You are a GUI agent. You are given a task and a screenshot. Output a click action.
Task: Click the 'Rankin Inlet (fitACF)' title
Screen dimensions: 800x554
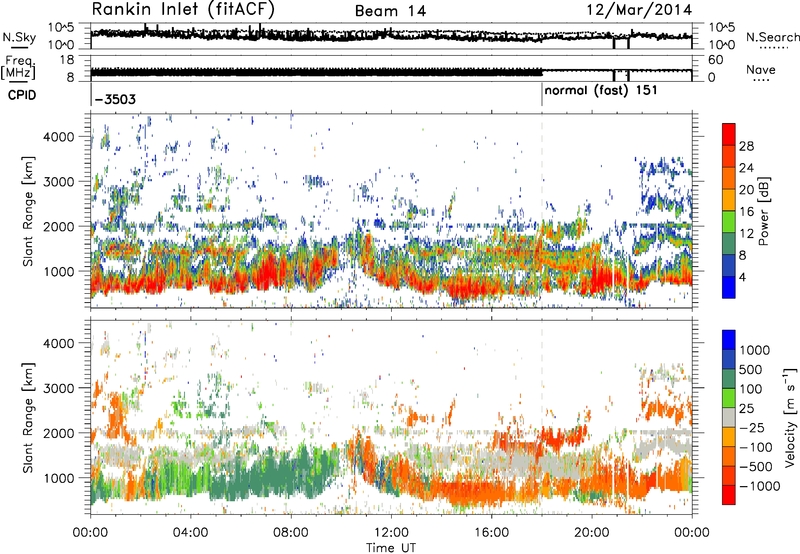tap(183, 10)
